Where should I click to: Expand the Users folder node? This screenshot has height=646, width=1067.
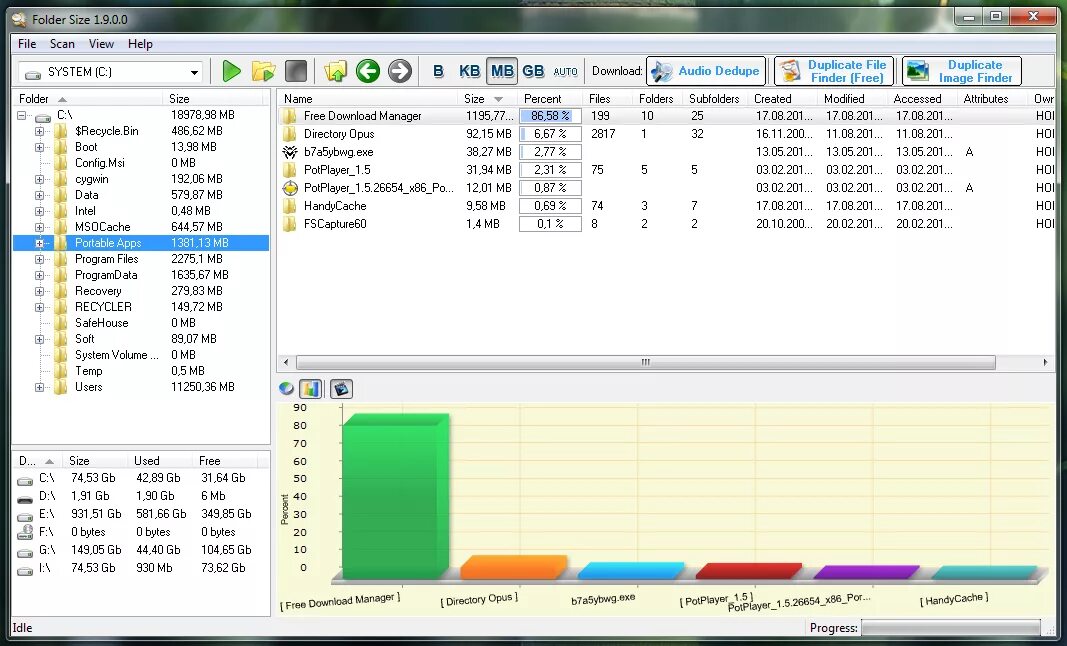[x=39, y=387]
